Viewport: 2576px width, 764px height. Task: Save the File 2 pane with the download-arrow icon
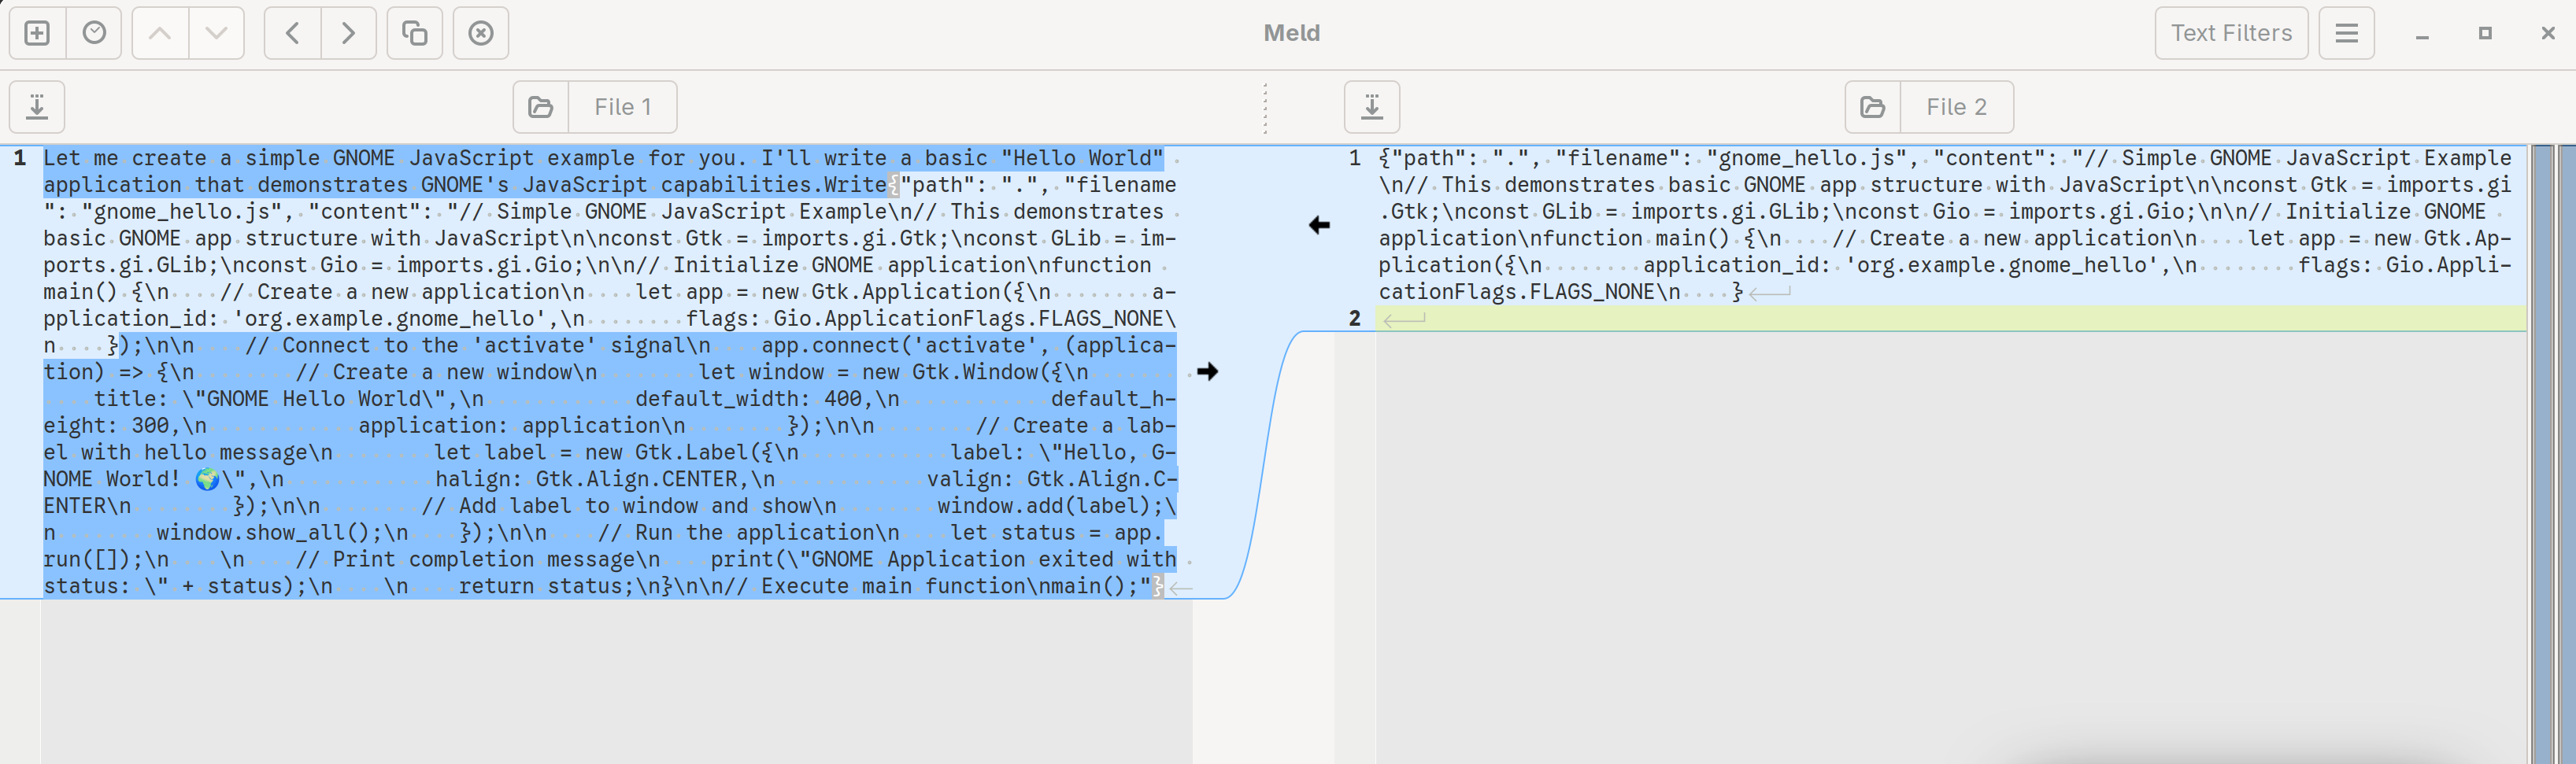click(1372, 107)
